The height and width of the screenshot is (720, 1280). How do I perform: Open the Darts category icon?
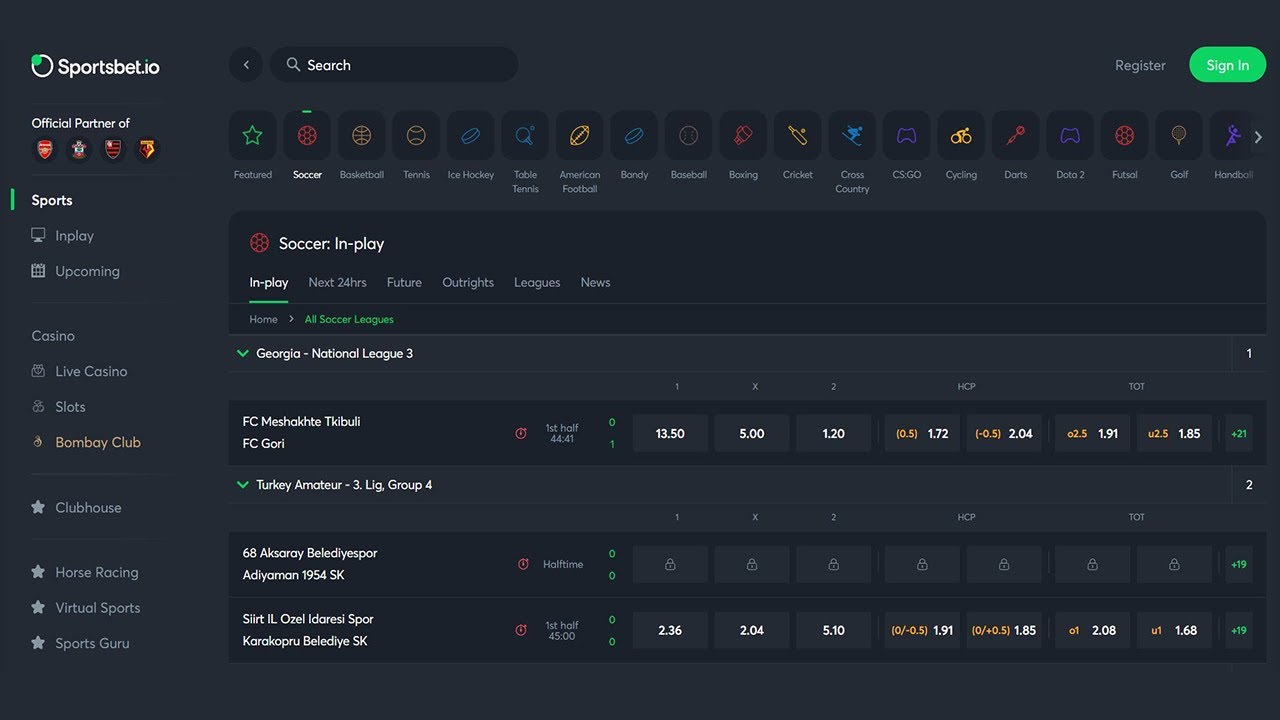tap(1016, 135)
